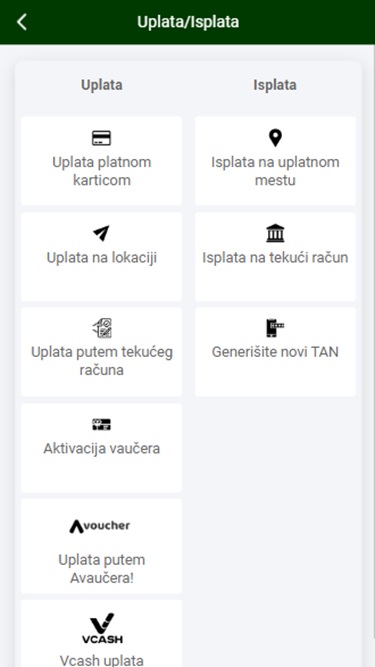Click the map pin location icon
The image size is (375, 667).
tap(275, 138)
